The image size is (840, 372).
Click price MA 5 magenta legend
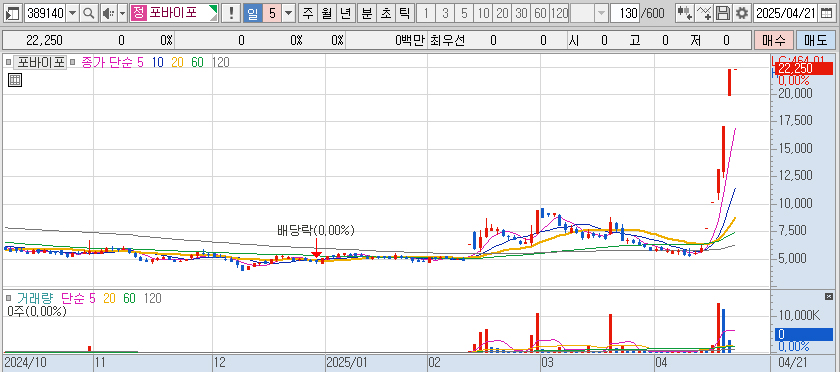tap(140, 62)
